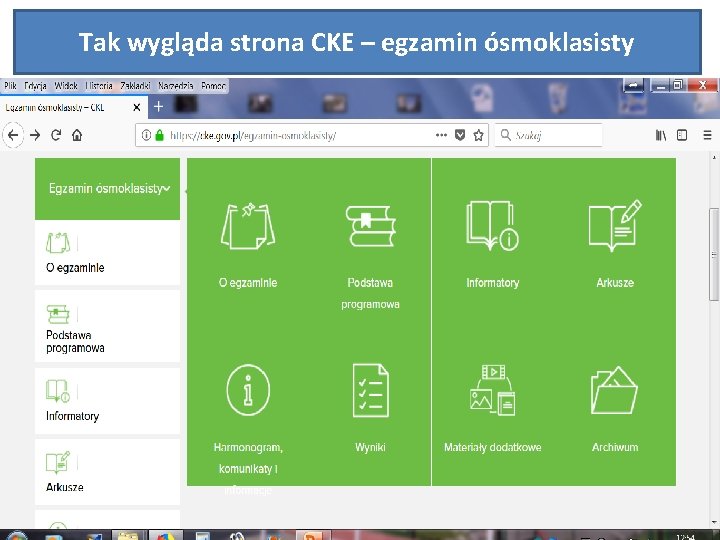Click the sidebar Informatory book icon
Screen dimensions: 720x540
58,391
